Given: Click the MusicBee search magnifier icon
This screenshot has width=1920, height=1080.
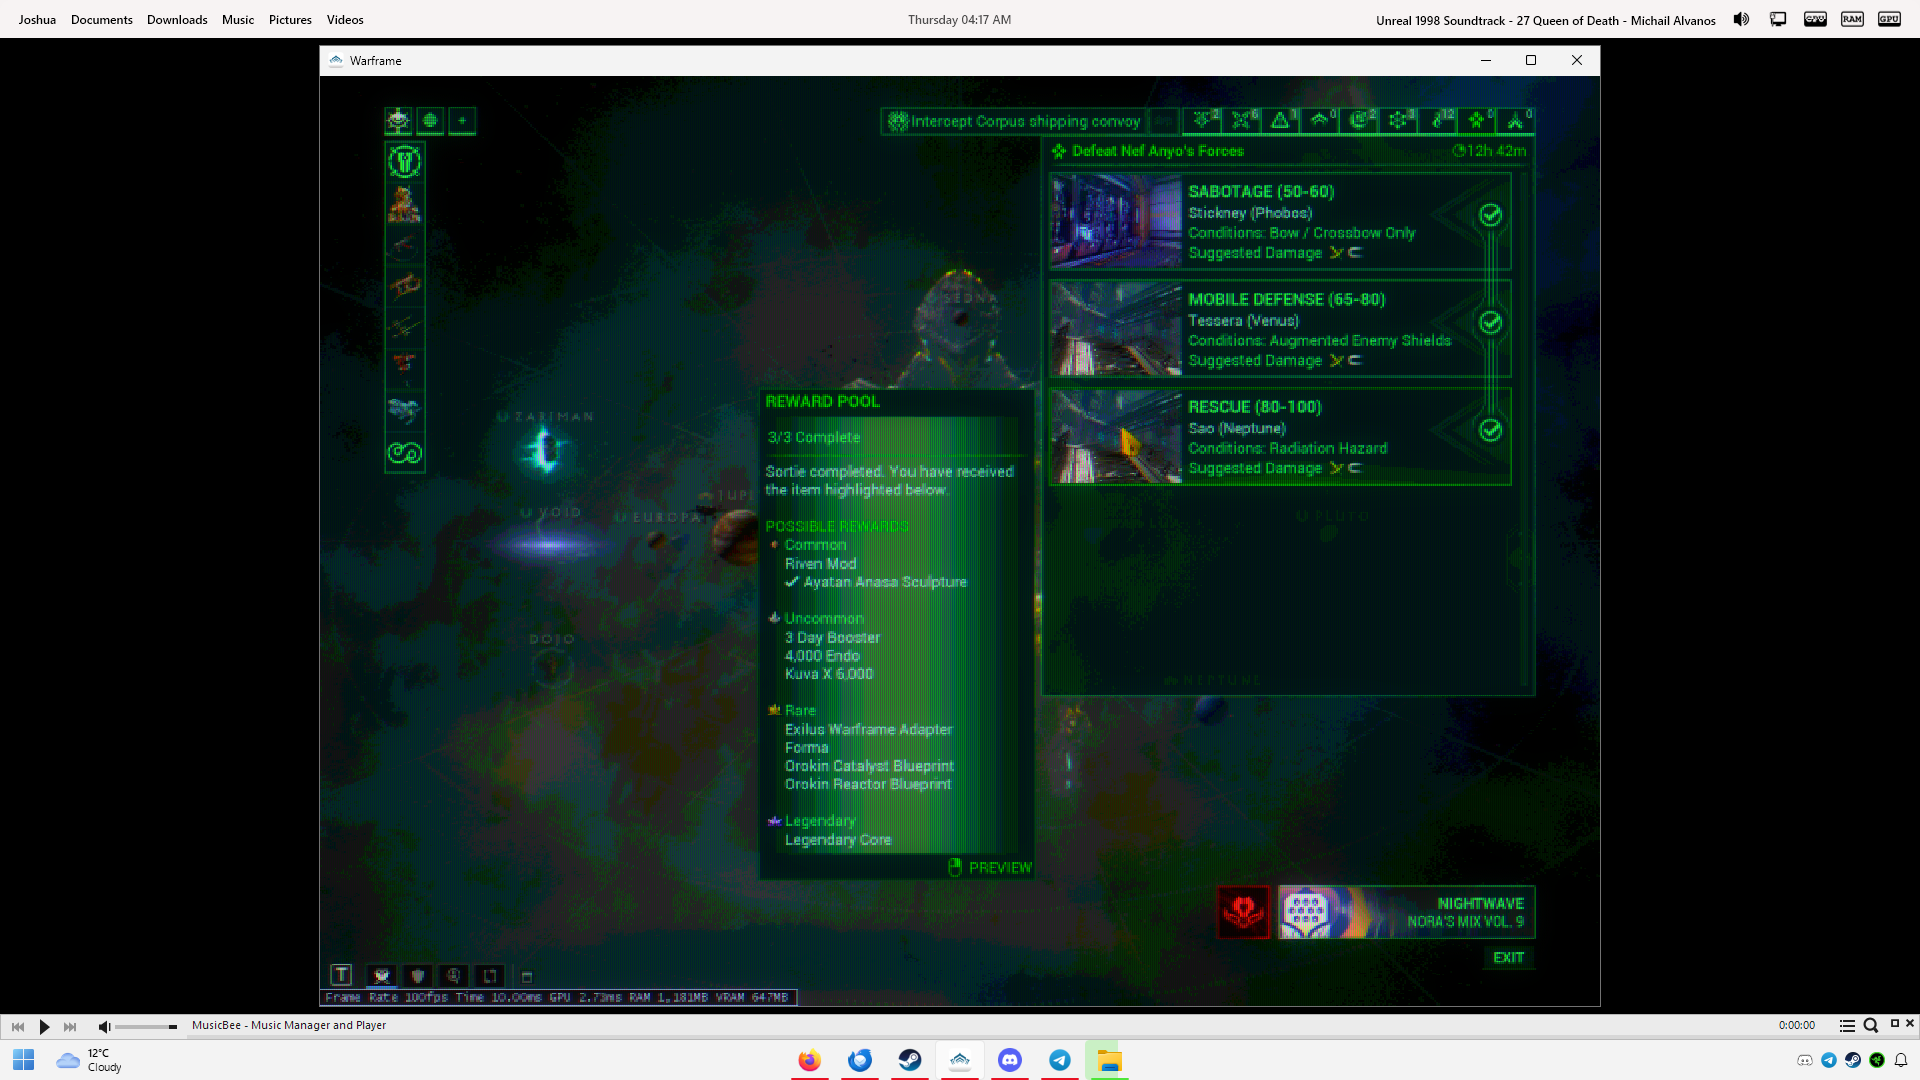Looking at the screenshot, I should coord(1871,1025).
